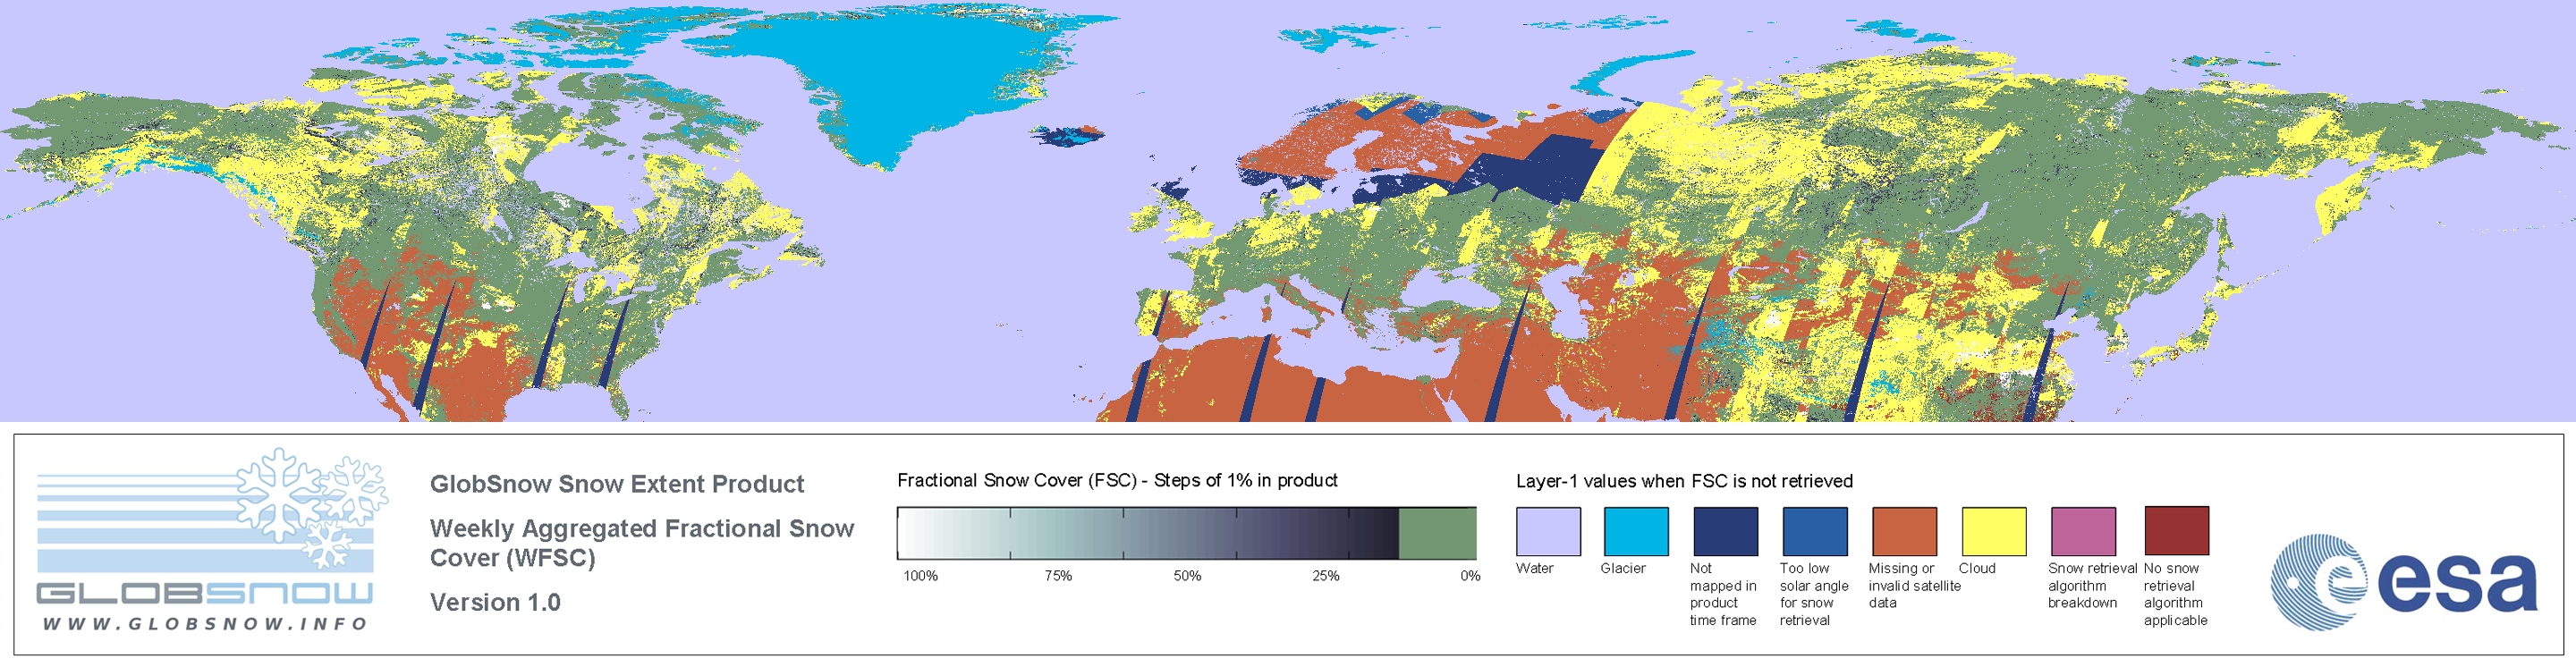Click the Water legend color swatch

click(x=1548, y=531)
